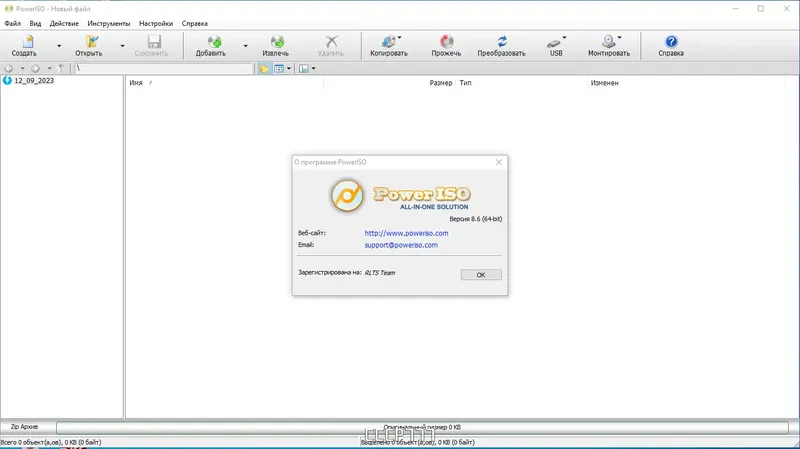The image size is (800, 449).
Task: Open the Forward history dropdown arrow
Action: pos(49,68)
